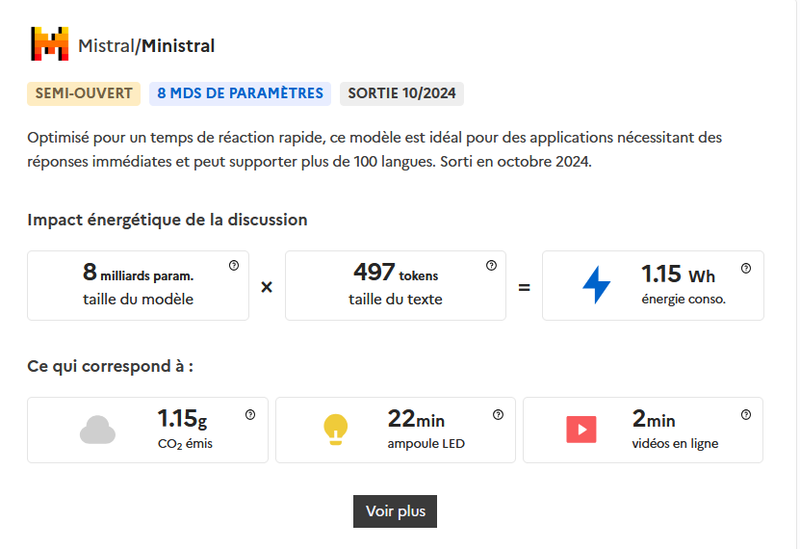
Task: Open help tooltip for CO₂ emissions card
Action: [x=250, y=415]
